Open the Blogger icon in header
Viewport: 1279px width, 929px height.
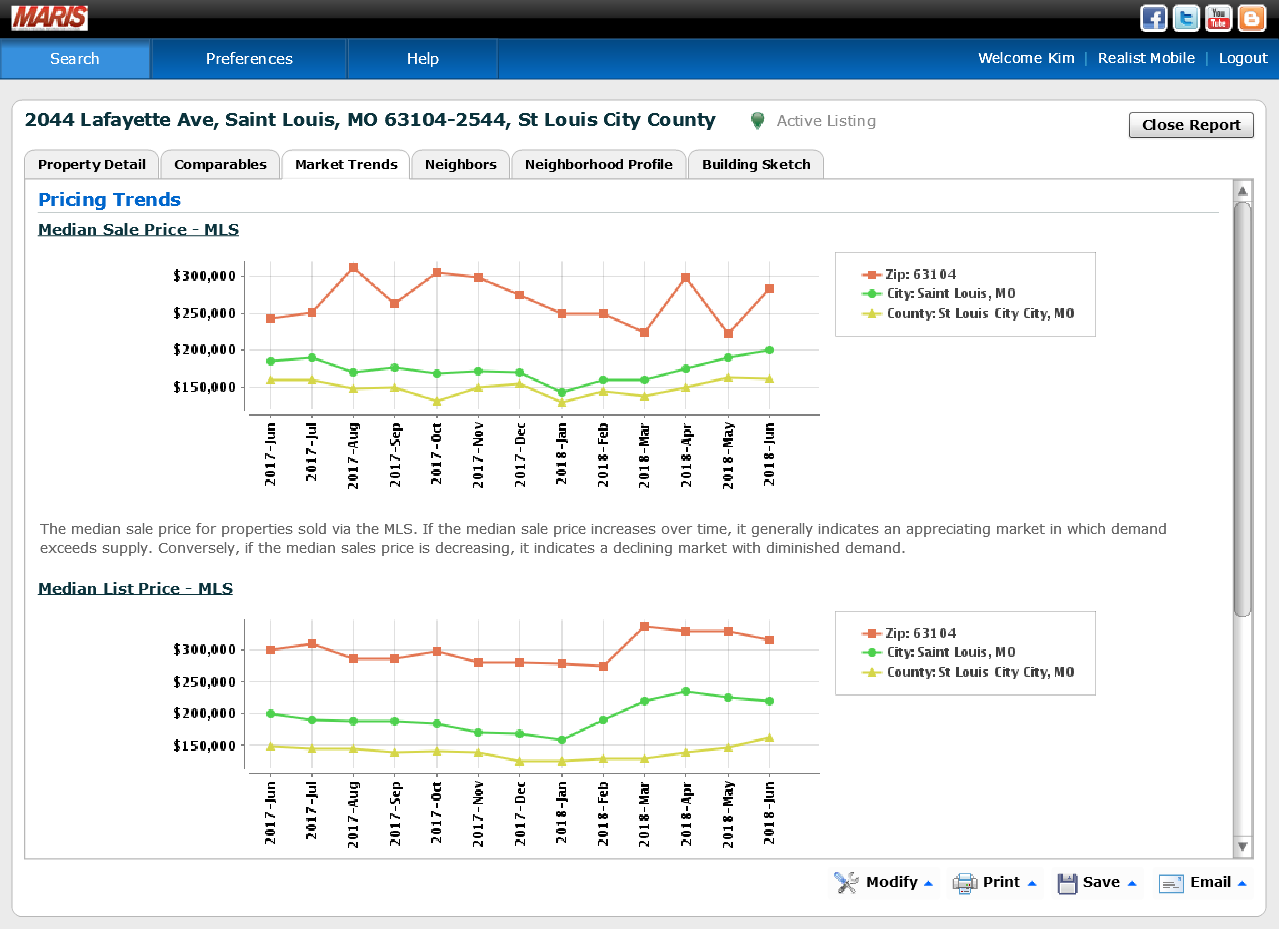1251,19
